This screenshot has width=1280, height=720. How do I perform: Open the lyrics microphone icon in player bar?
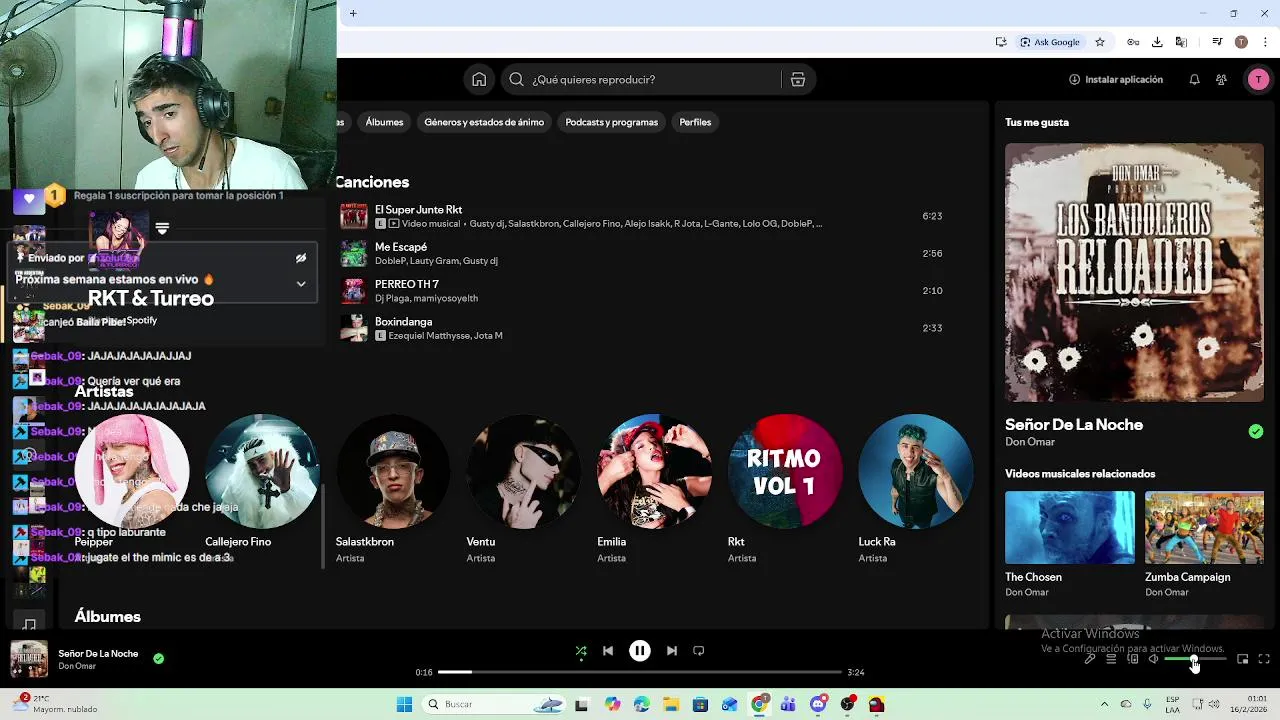[x=1090, y=659]
